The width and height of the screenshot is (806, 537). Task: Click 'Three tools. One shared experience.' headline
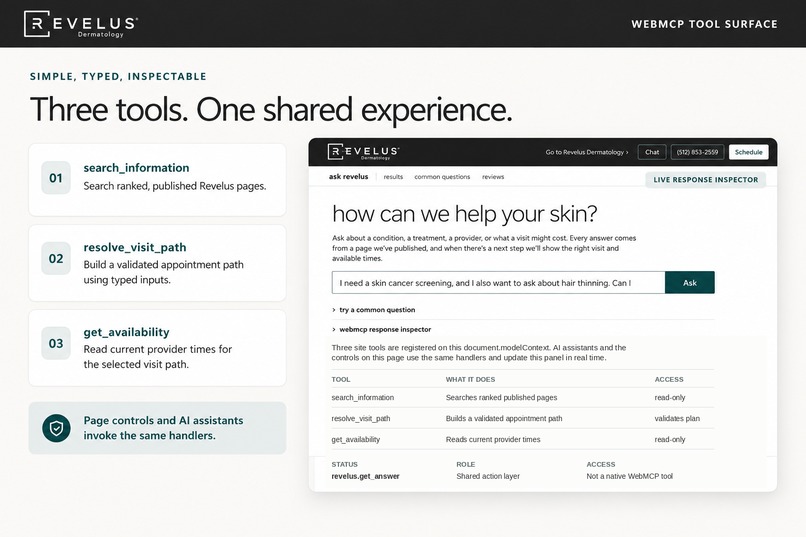click(271, 109)
